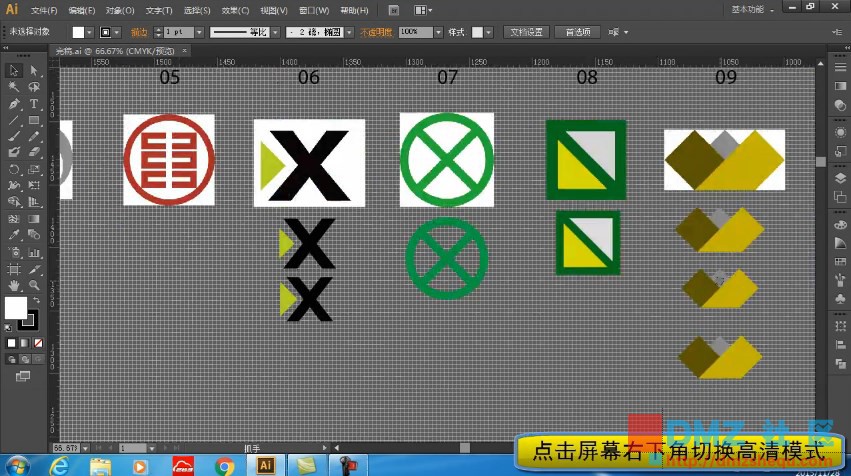Open the 样式 style dropdown
851x476 pixels.
(x=488, y=33)
